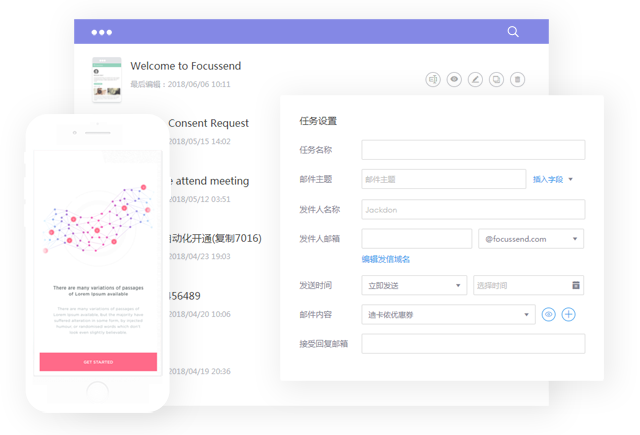Click the 编辑发信域名 link

[x=386, y=259]
